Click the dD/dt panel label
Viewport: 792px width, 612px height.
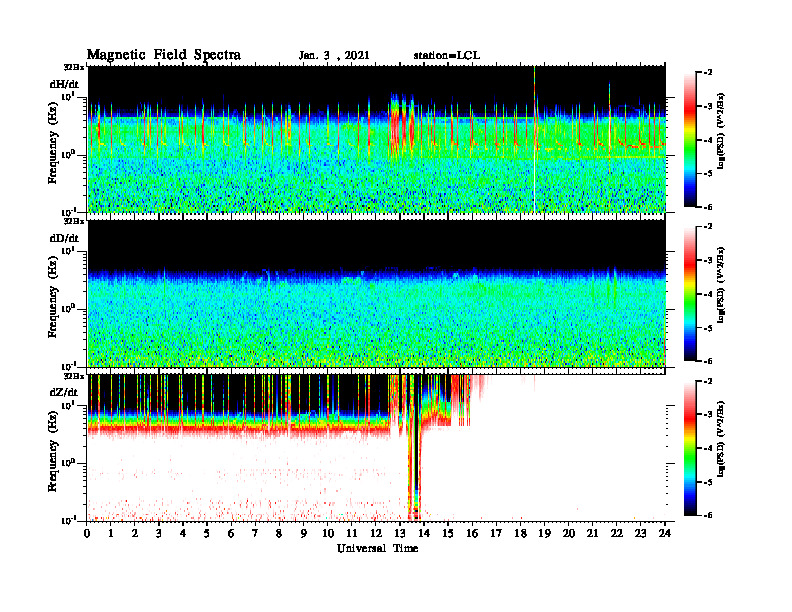click(64, 238)
